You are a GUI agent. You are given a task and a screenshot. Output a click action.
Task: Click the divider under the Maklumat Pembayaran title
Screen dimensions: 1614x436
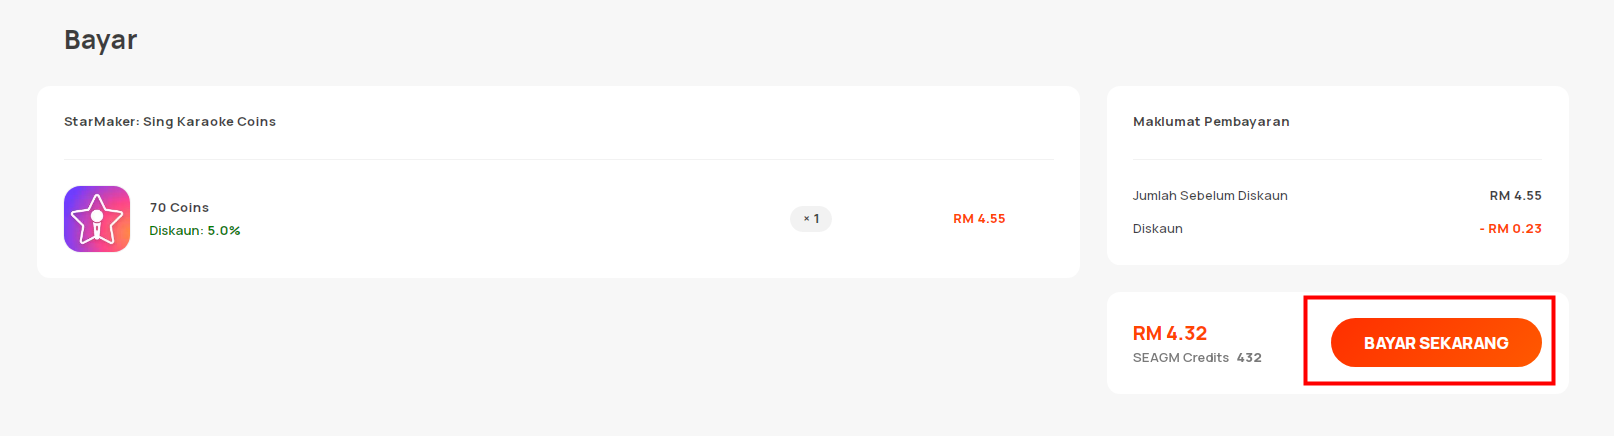click(1337, 159)
